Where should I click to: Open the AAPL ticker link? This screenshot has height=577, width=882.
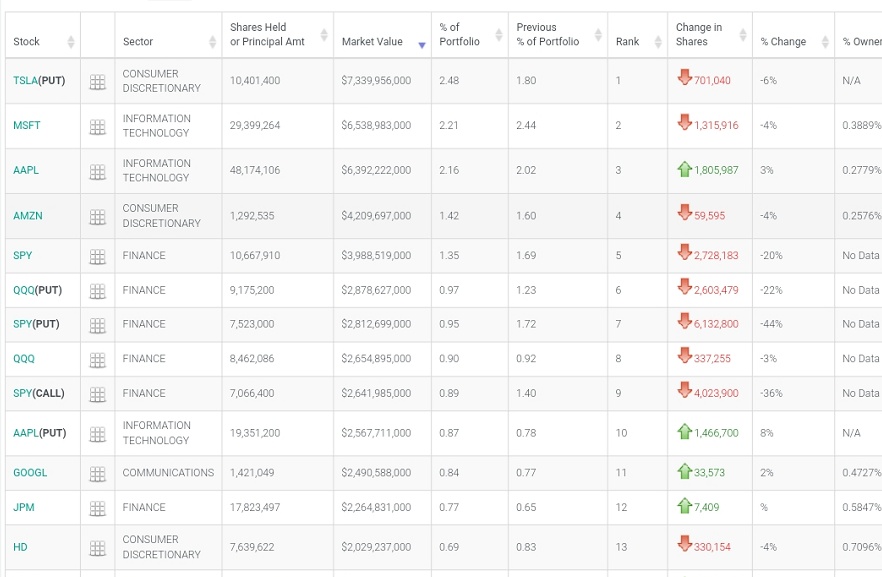[x=26, y=171]
